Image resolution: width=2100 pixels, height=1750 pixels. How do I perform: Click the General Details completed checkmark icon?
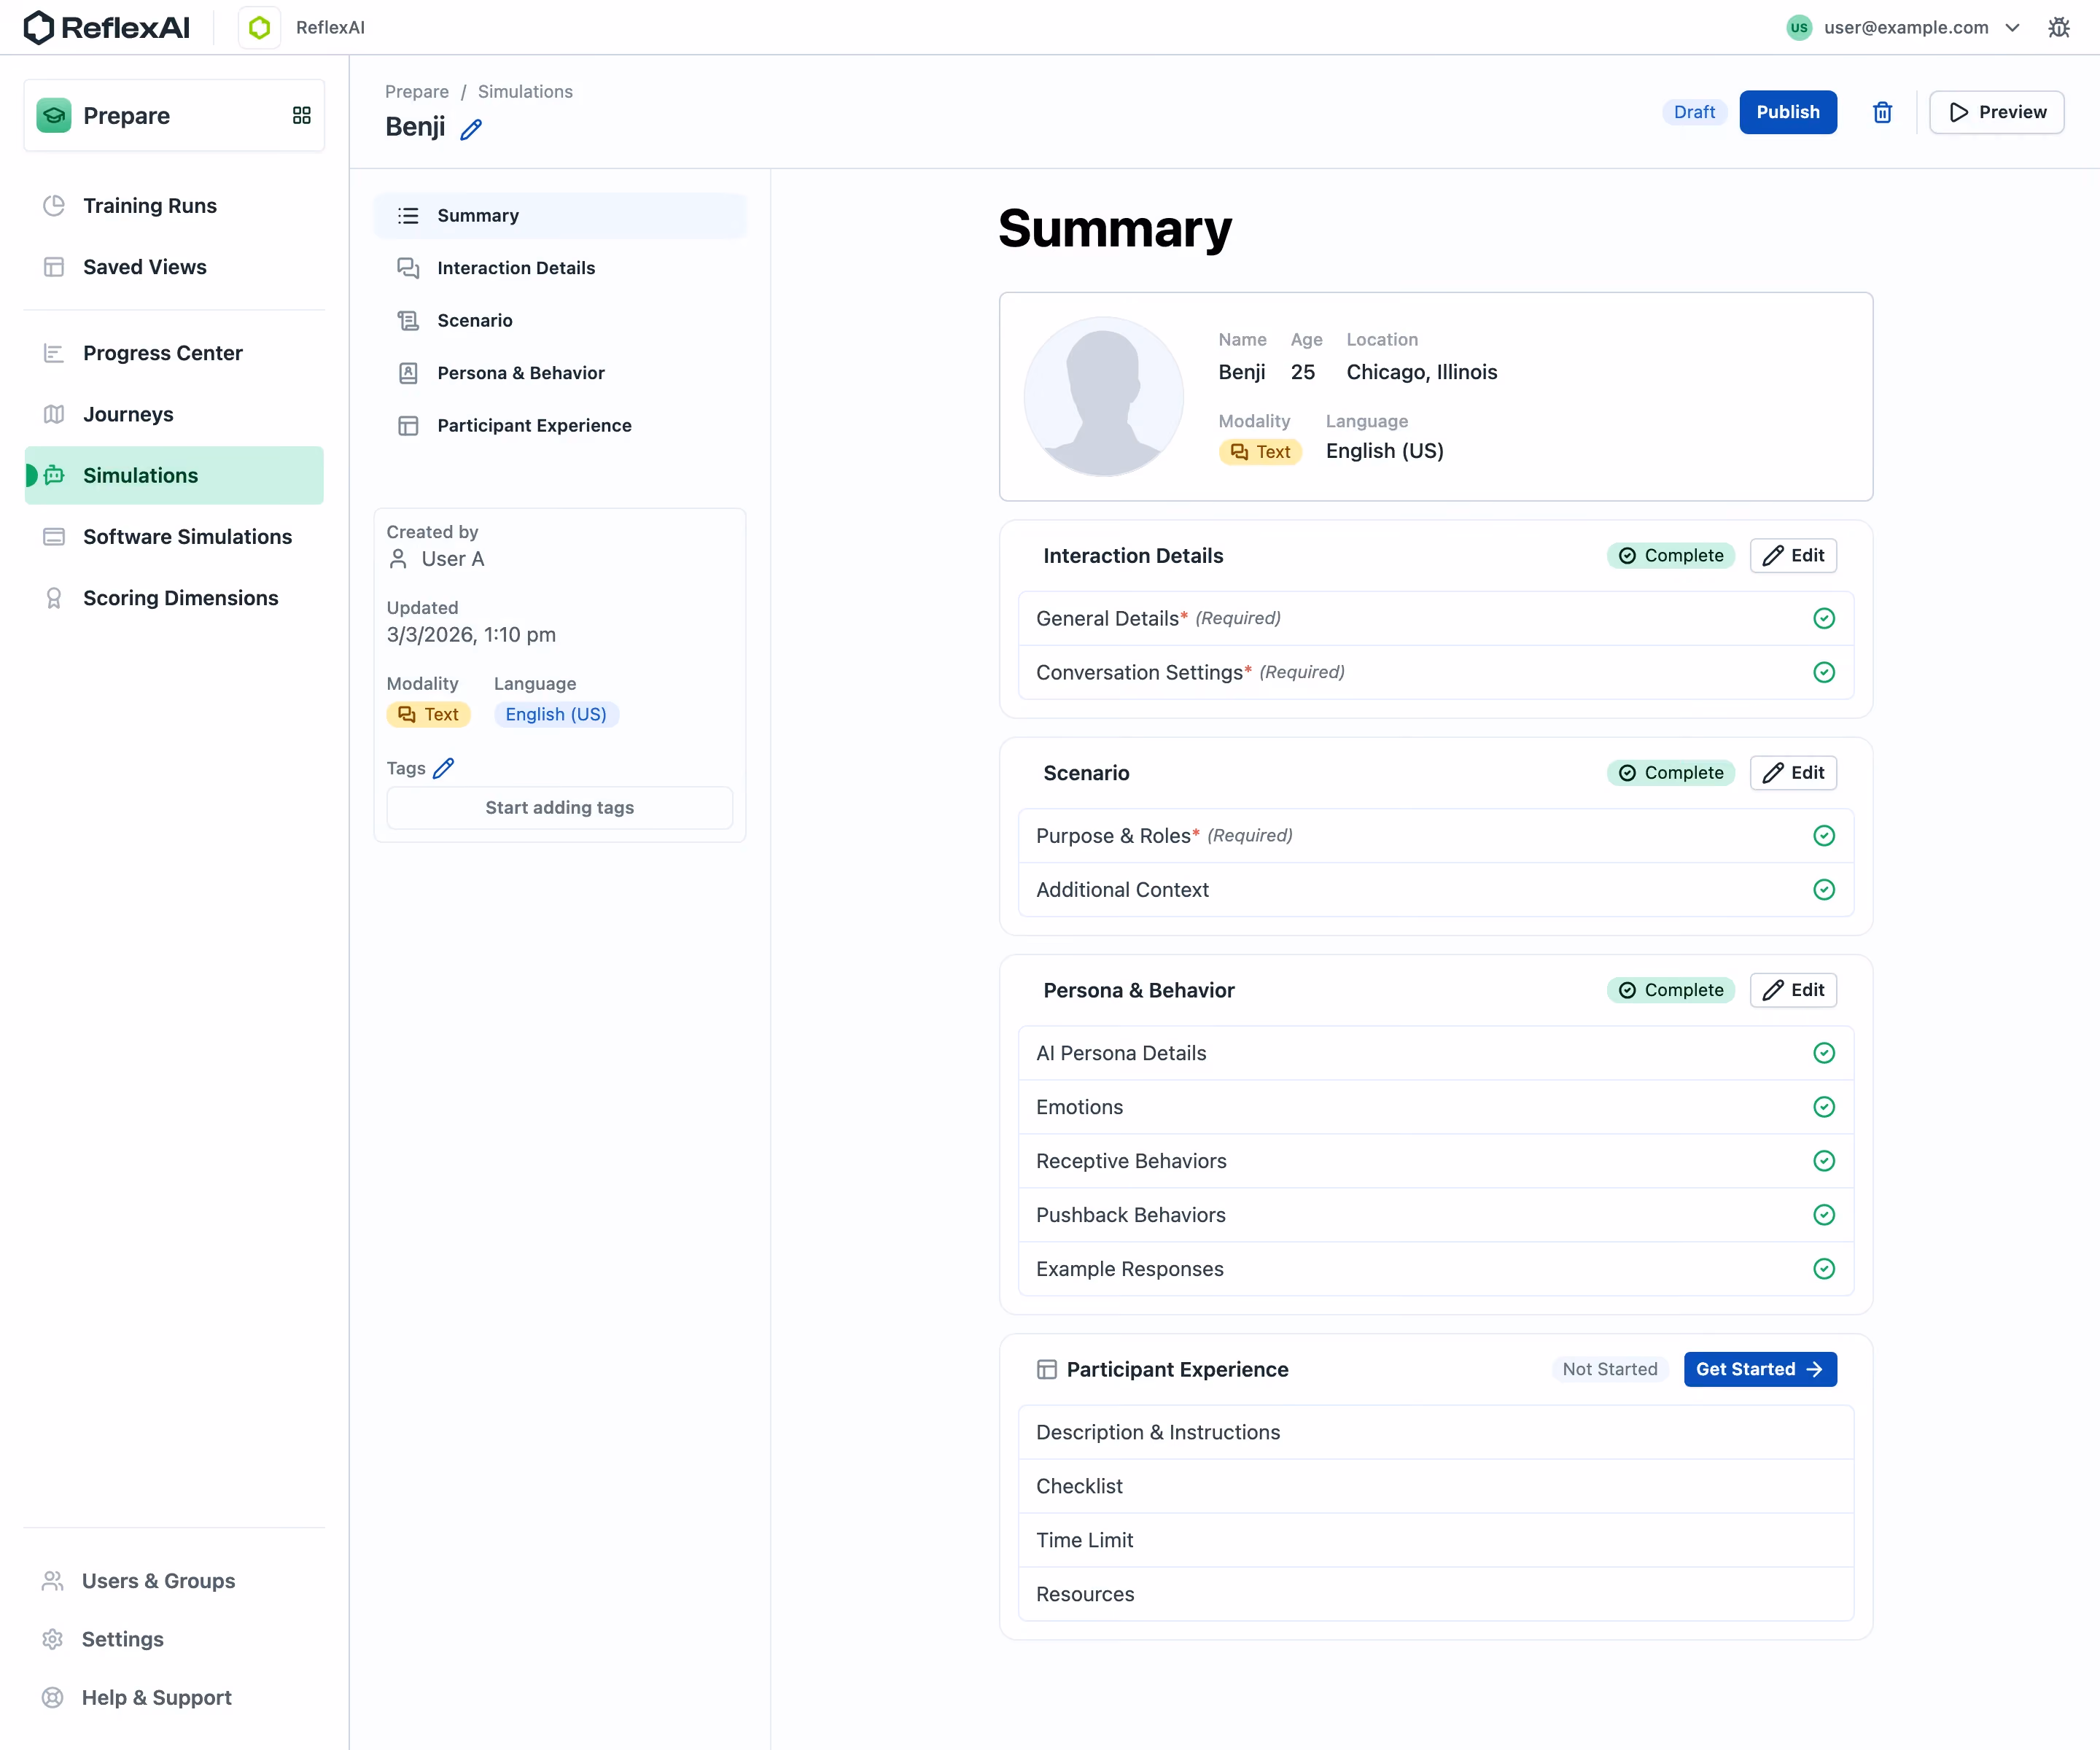point(1823,618)
